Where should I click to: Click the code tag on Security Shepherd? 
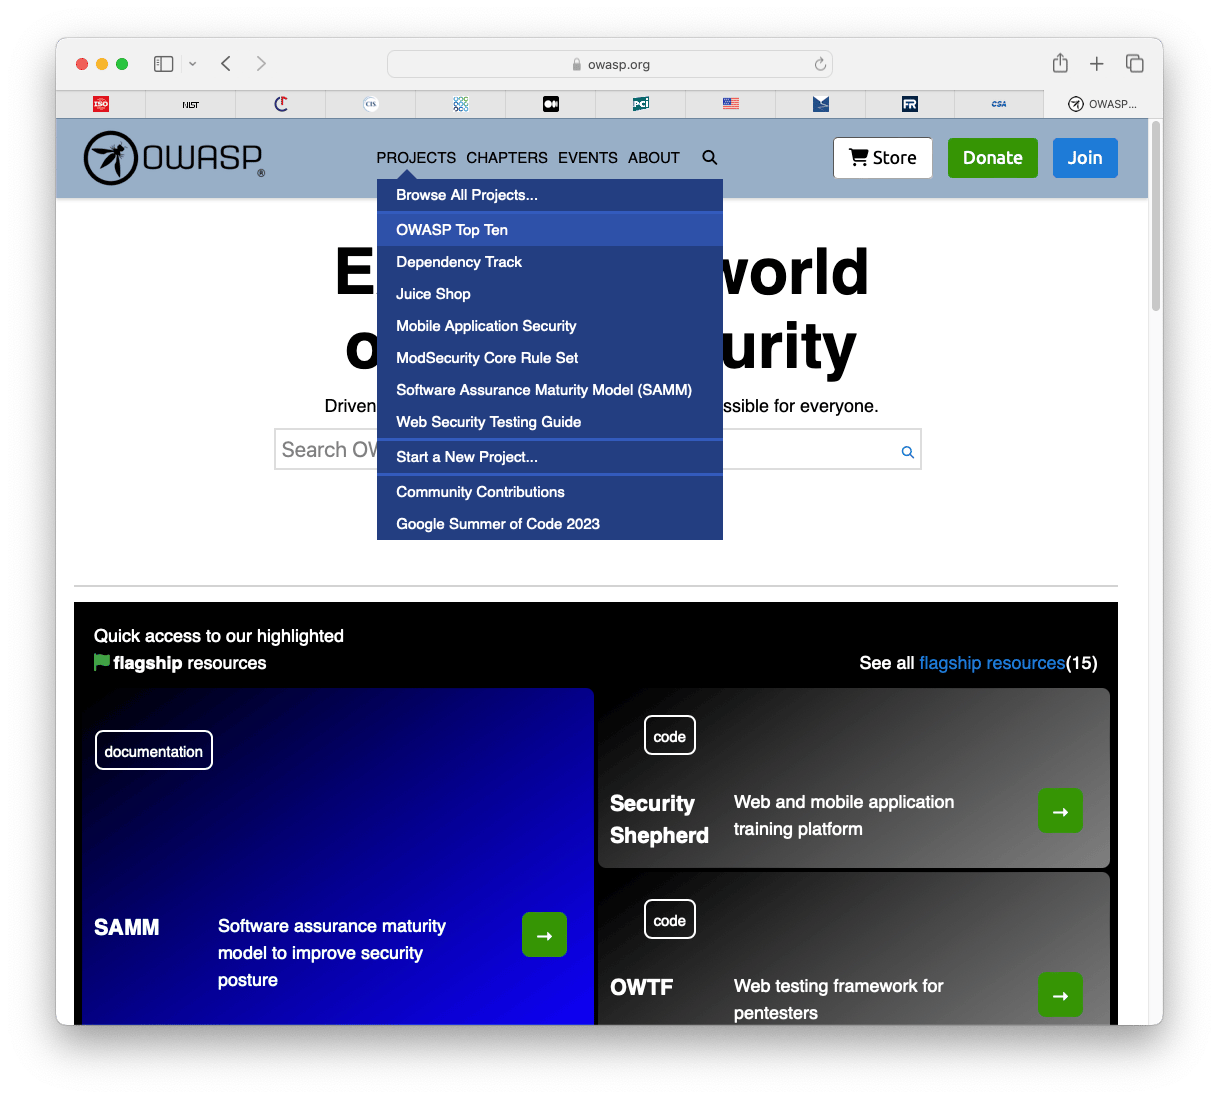point(670,736)
